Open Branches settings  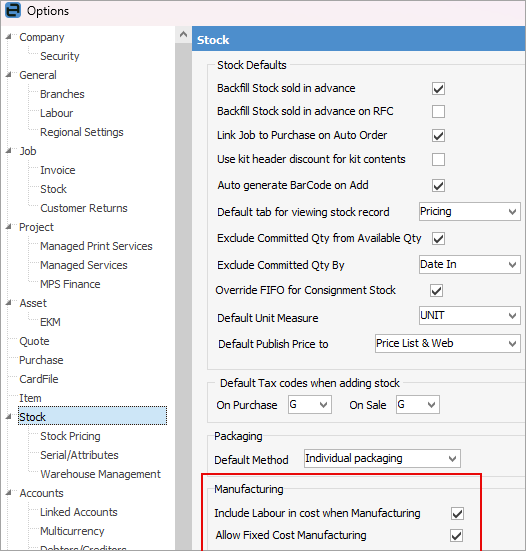point(62,94)
